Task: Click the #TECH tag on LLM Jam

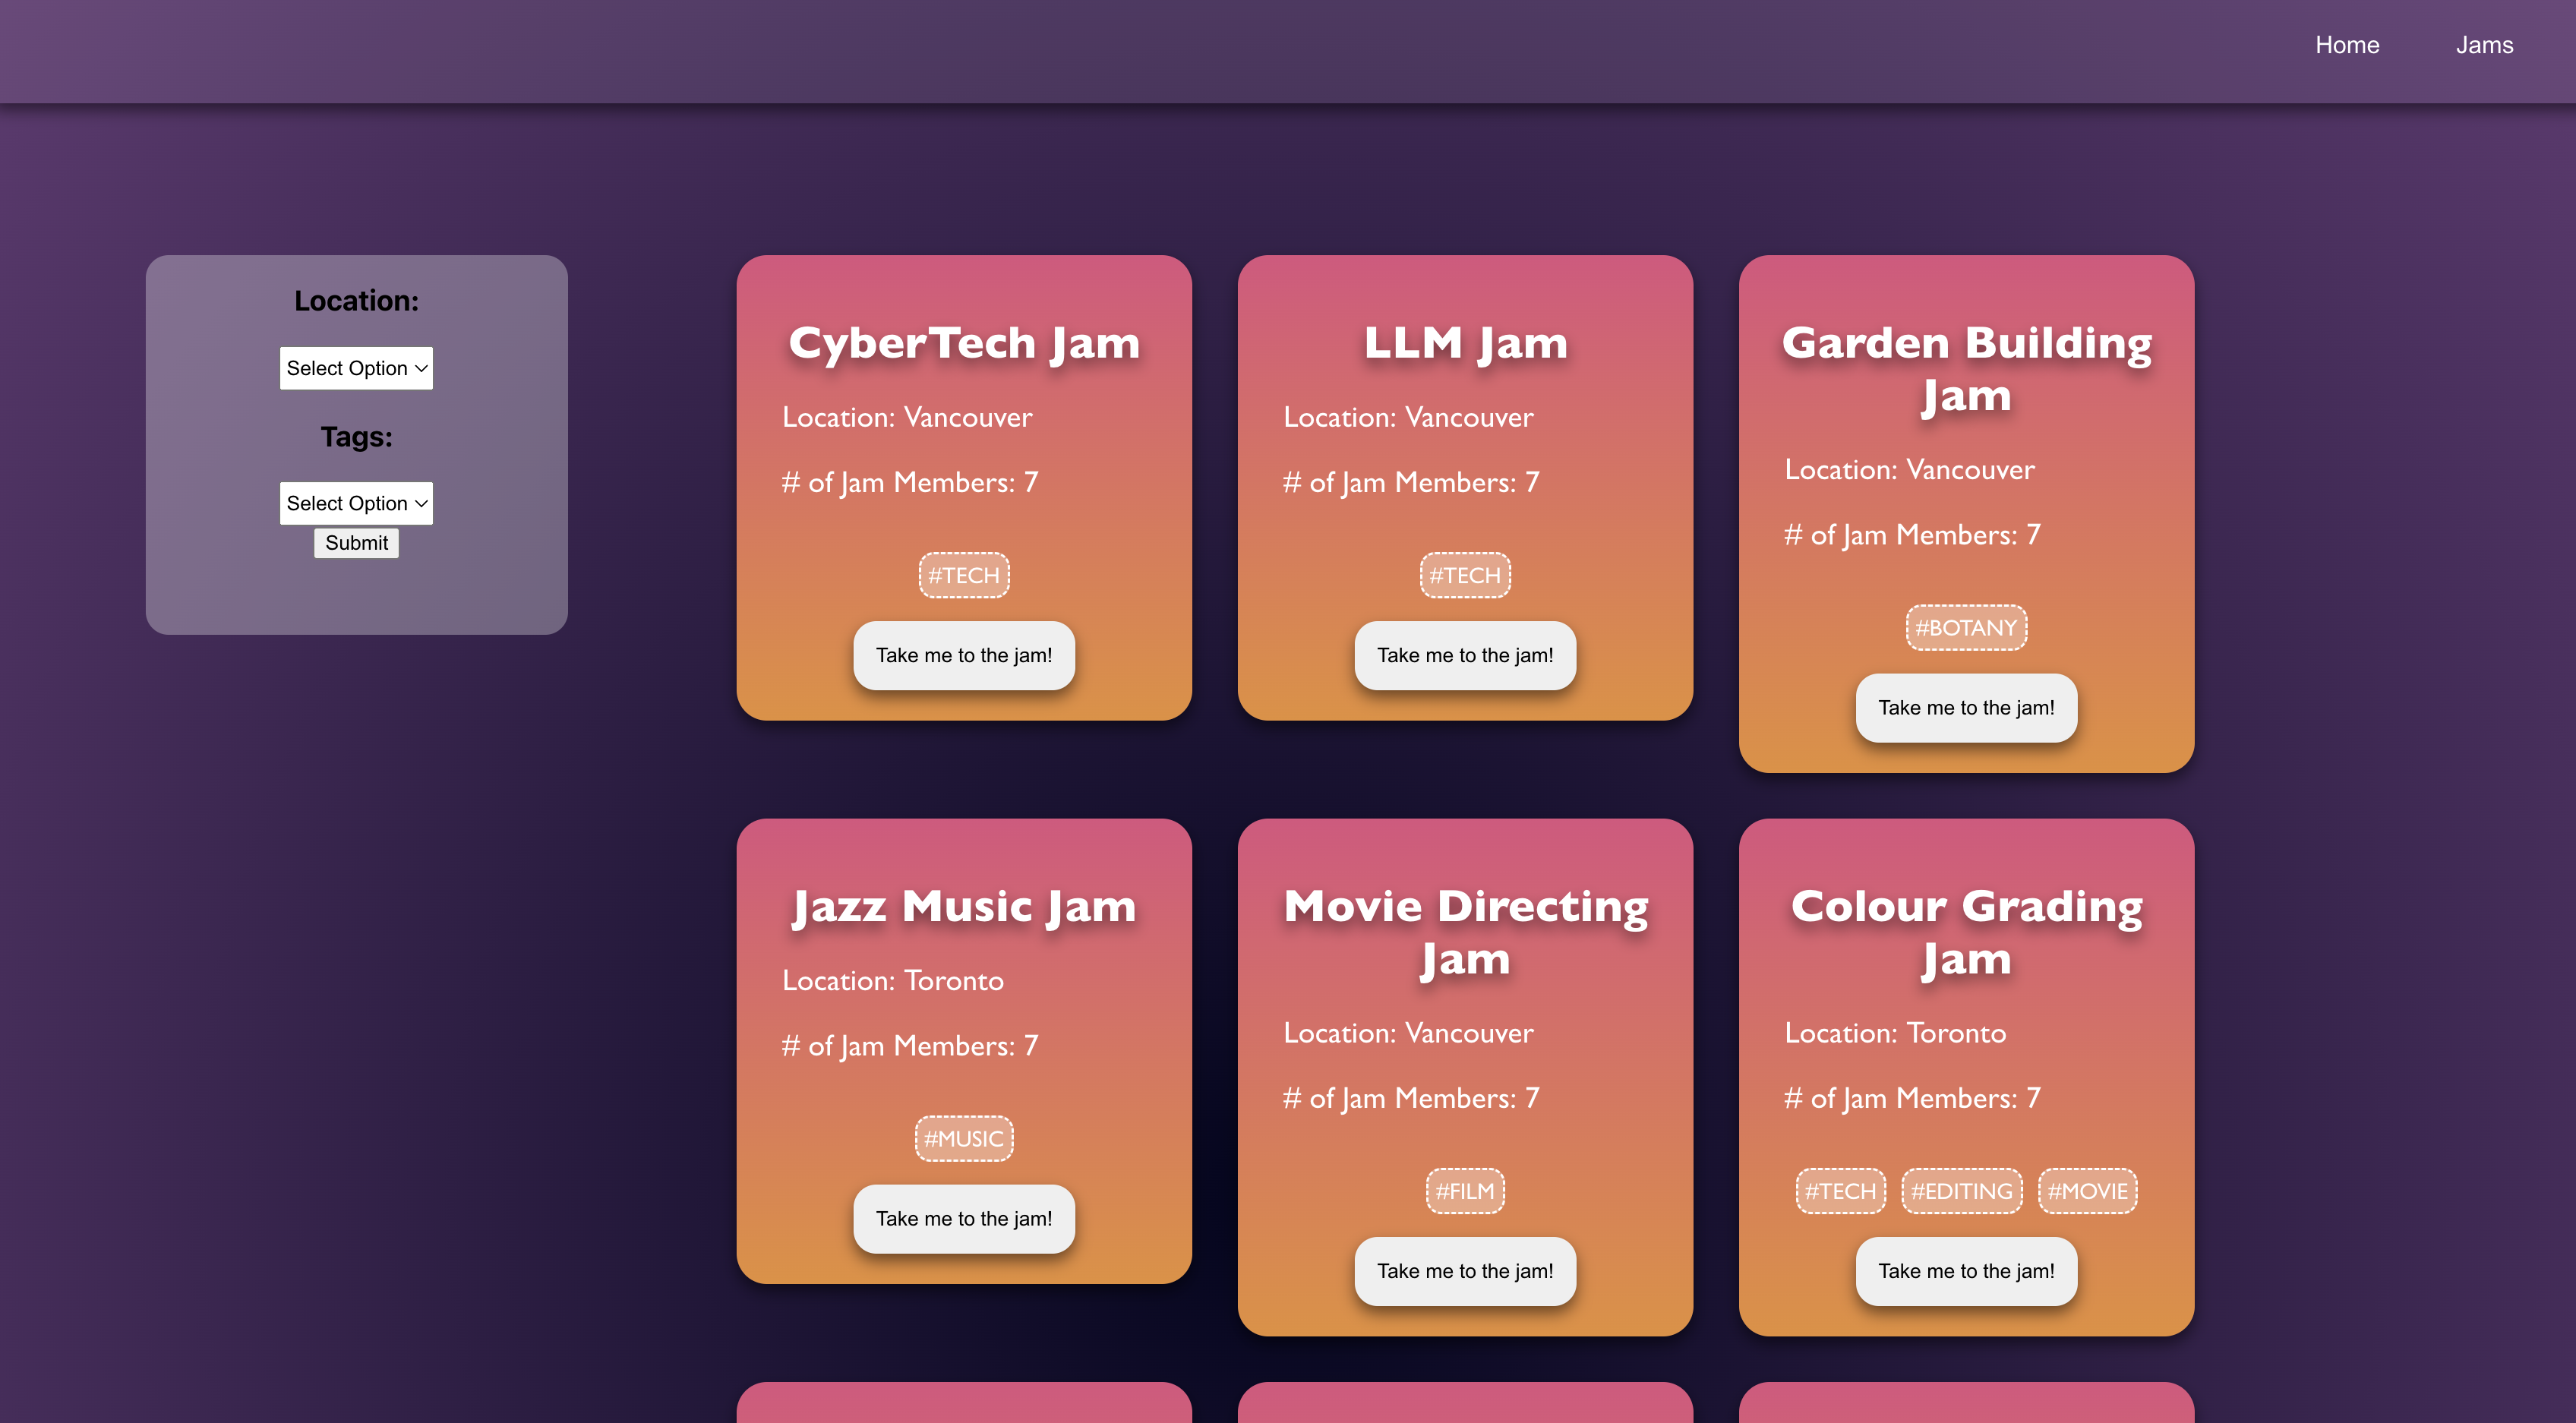Action: coord(1464,575)
